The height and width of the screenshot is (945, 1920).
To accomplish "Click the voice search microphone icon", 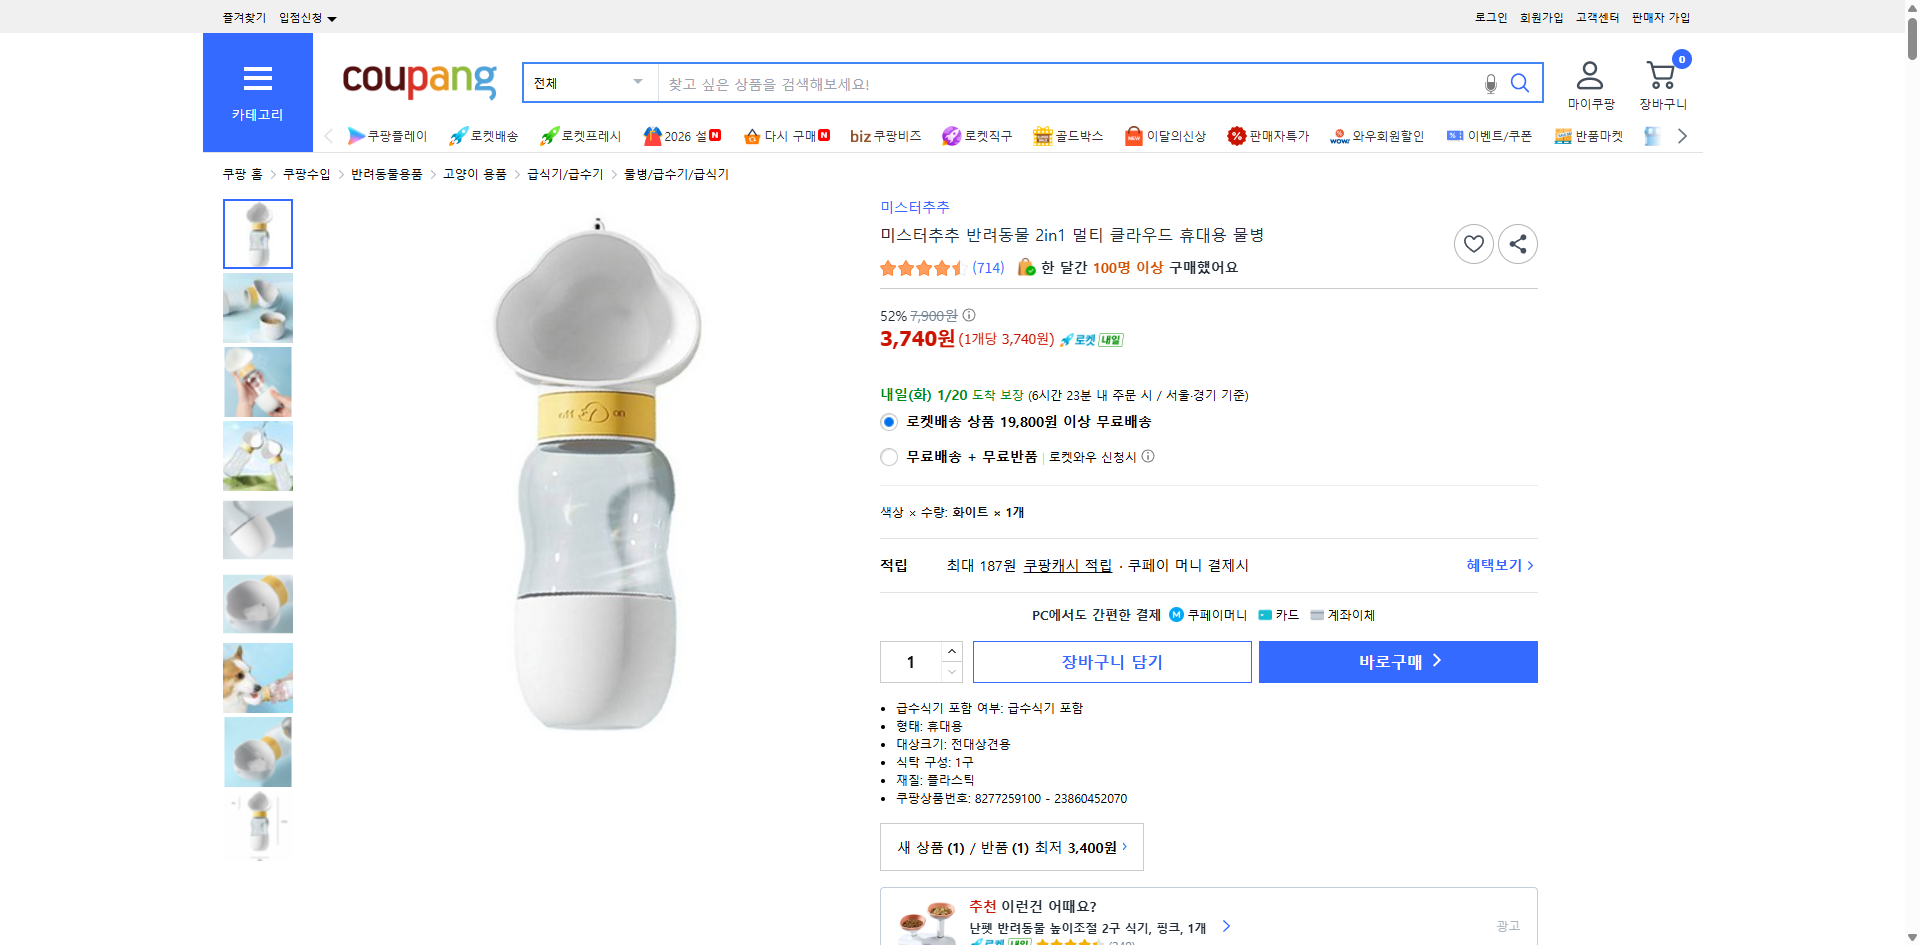I will click(1489, 83).
